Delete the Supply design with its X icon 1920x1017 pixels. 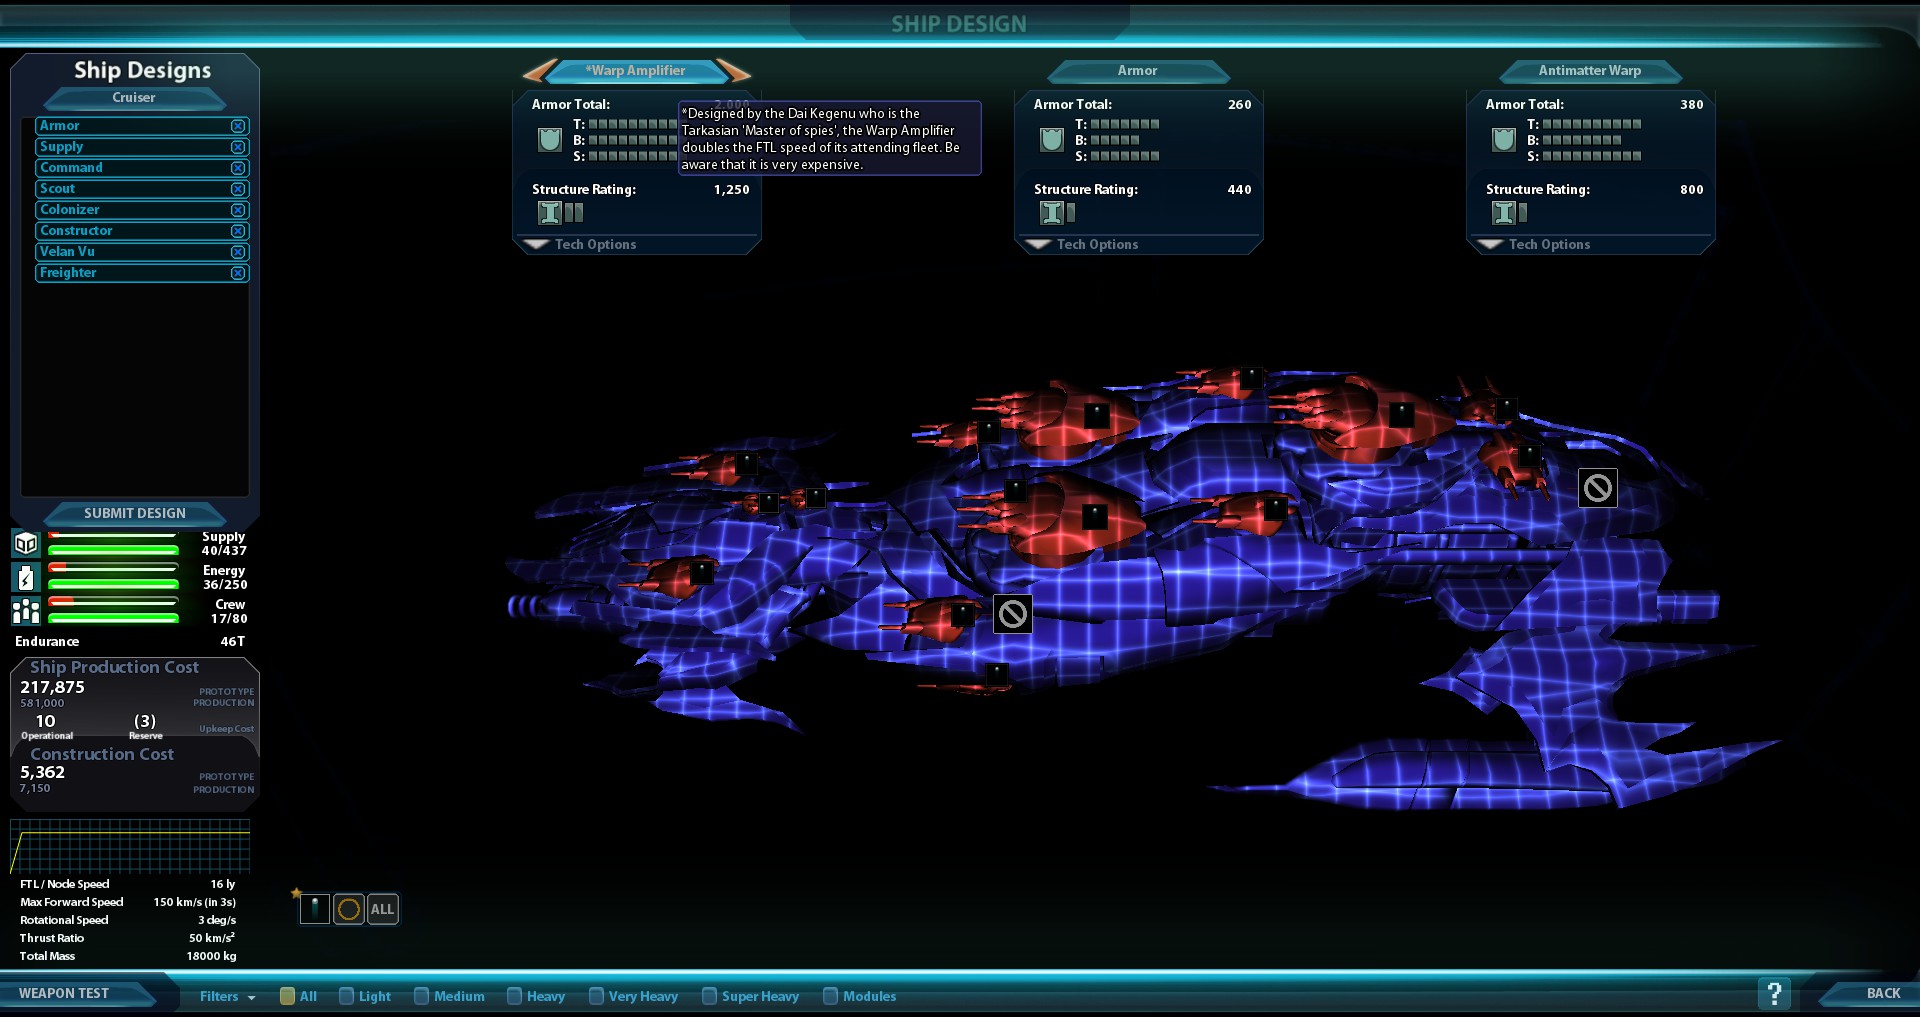238,147
